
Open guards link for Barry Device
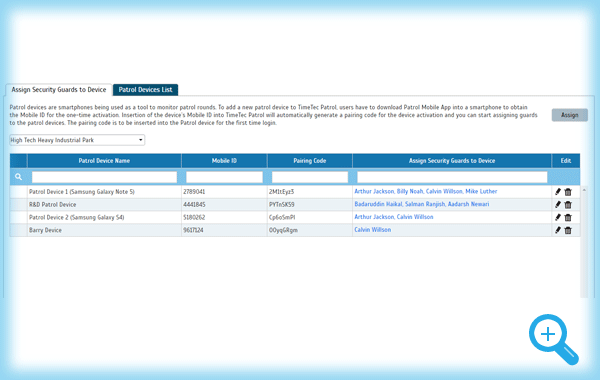(373, 230)
